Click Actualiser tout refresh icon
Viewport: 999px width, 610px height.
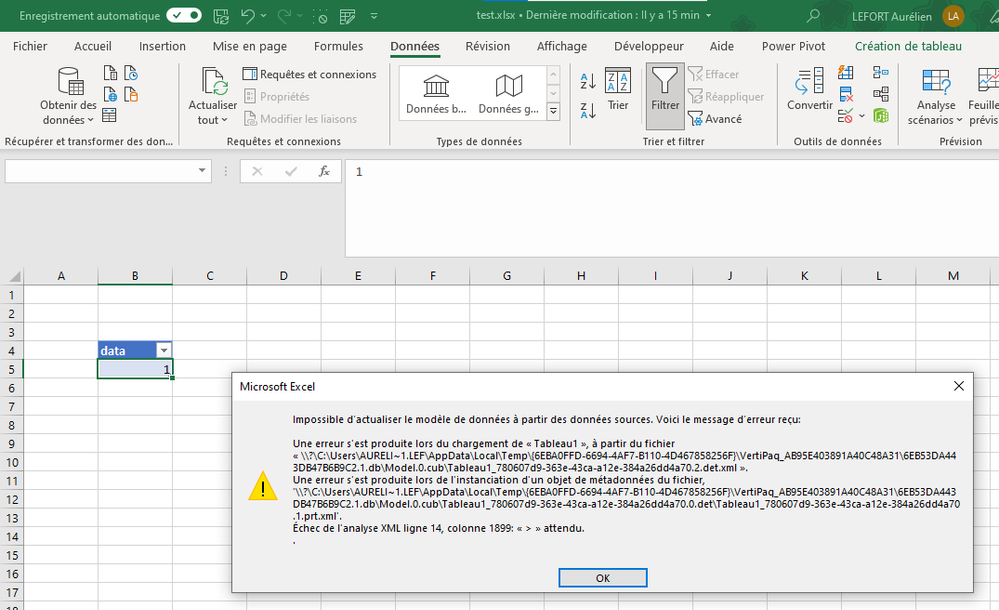(213, 82)
